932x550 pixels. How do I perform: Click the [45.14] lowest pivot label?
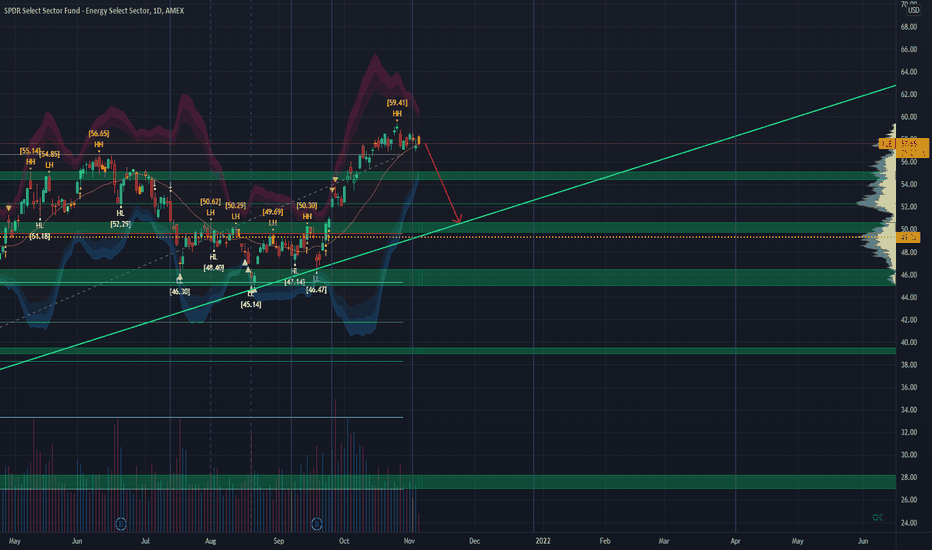coord(251,304)
